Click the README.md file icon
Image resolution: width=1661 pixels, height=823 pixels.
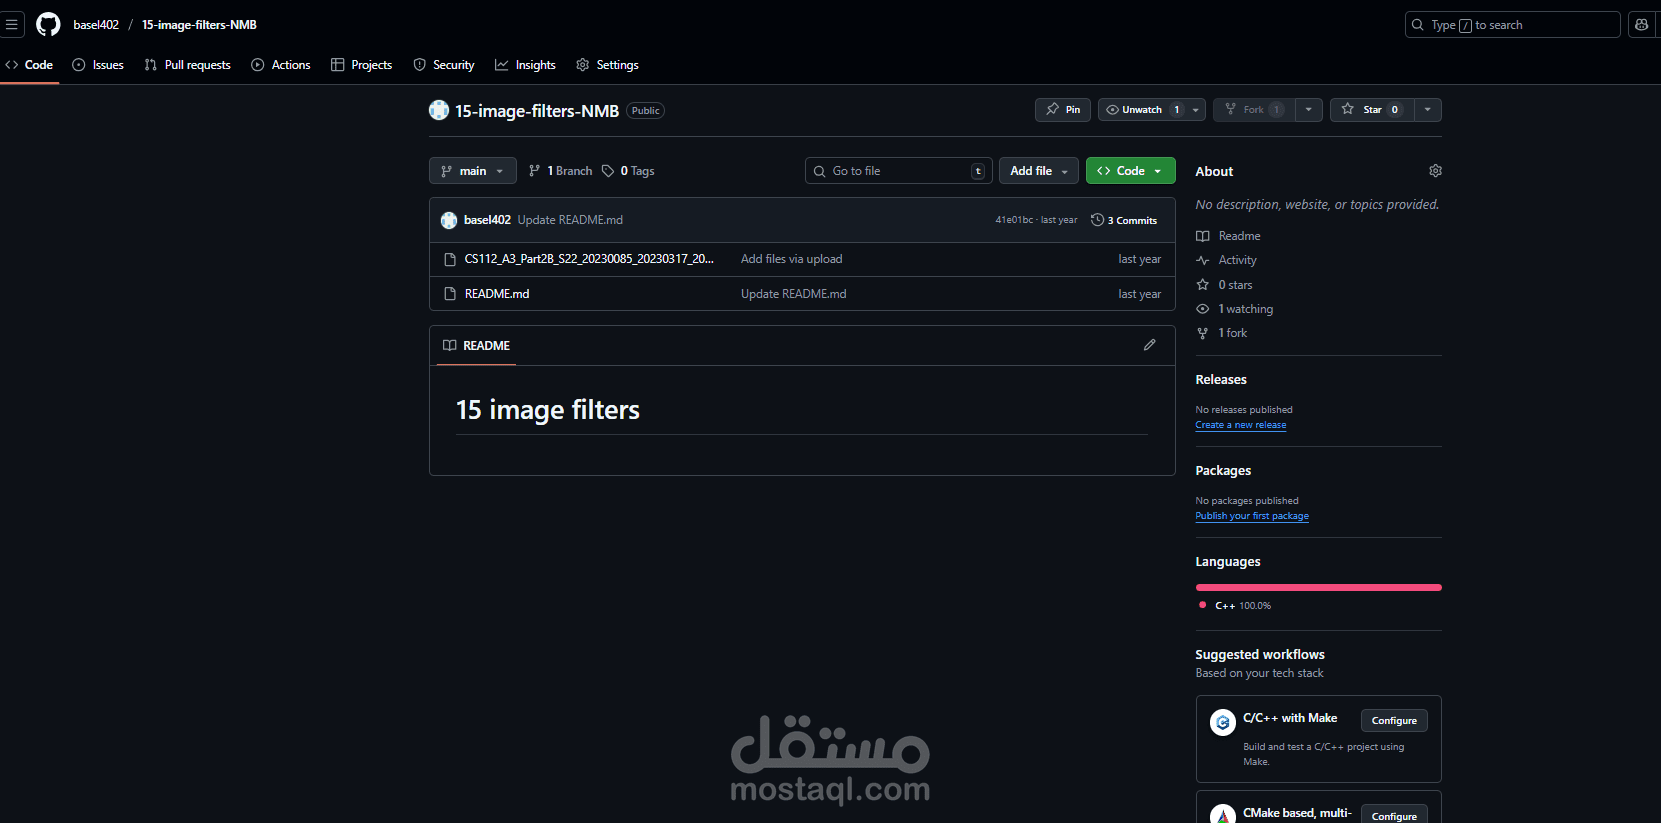point(450,294)
